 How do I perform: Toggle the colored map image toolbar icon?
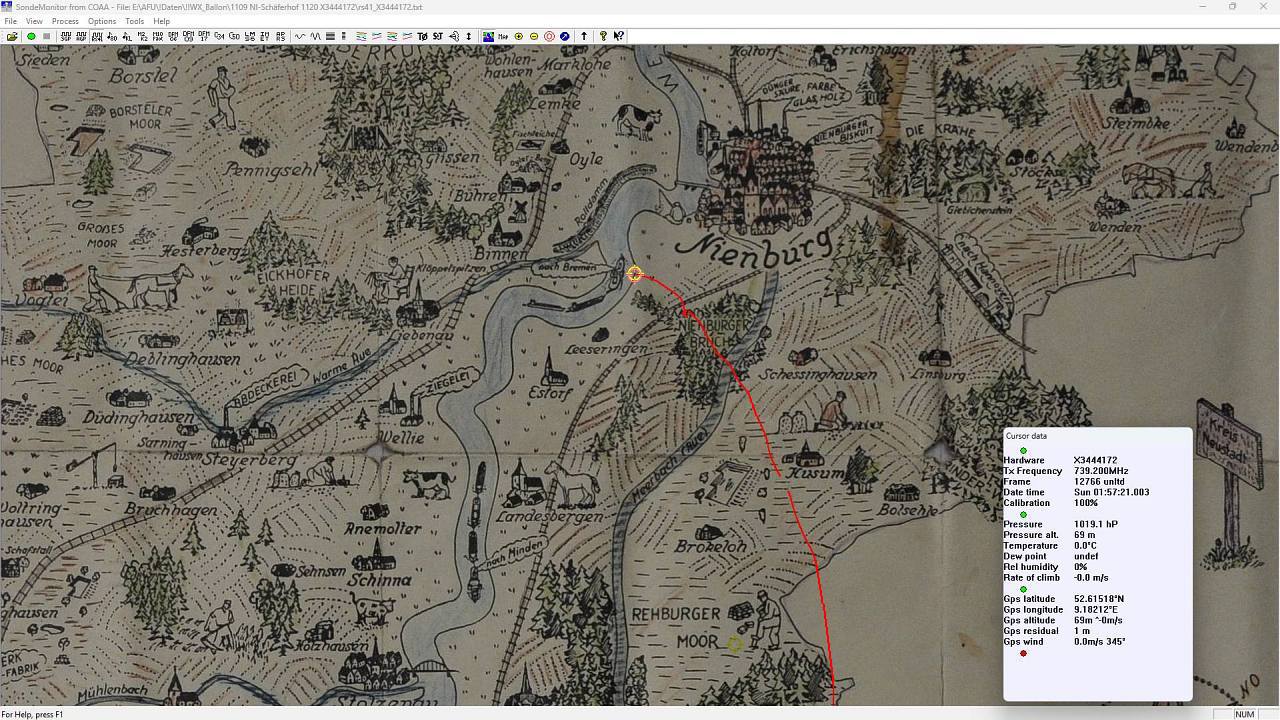coord(488,36)
